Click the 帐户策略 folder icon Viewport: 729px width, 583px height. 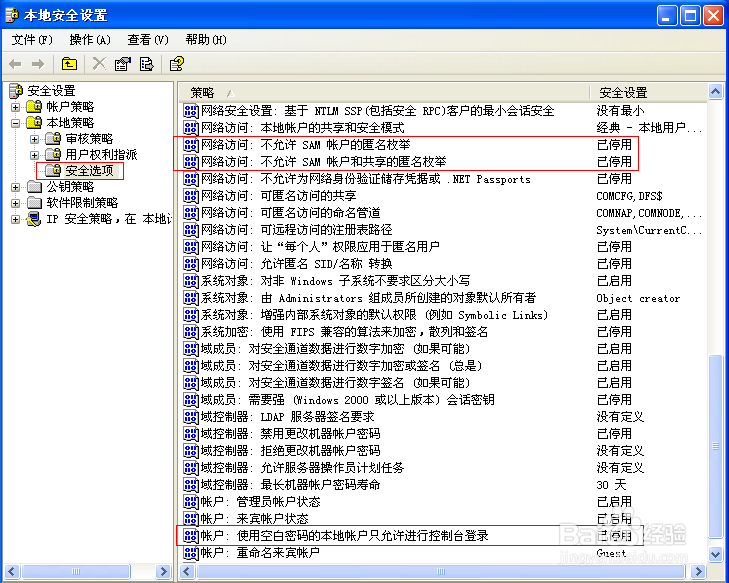tap(34, 106)
